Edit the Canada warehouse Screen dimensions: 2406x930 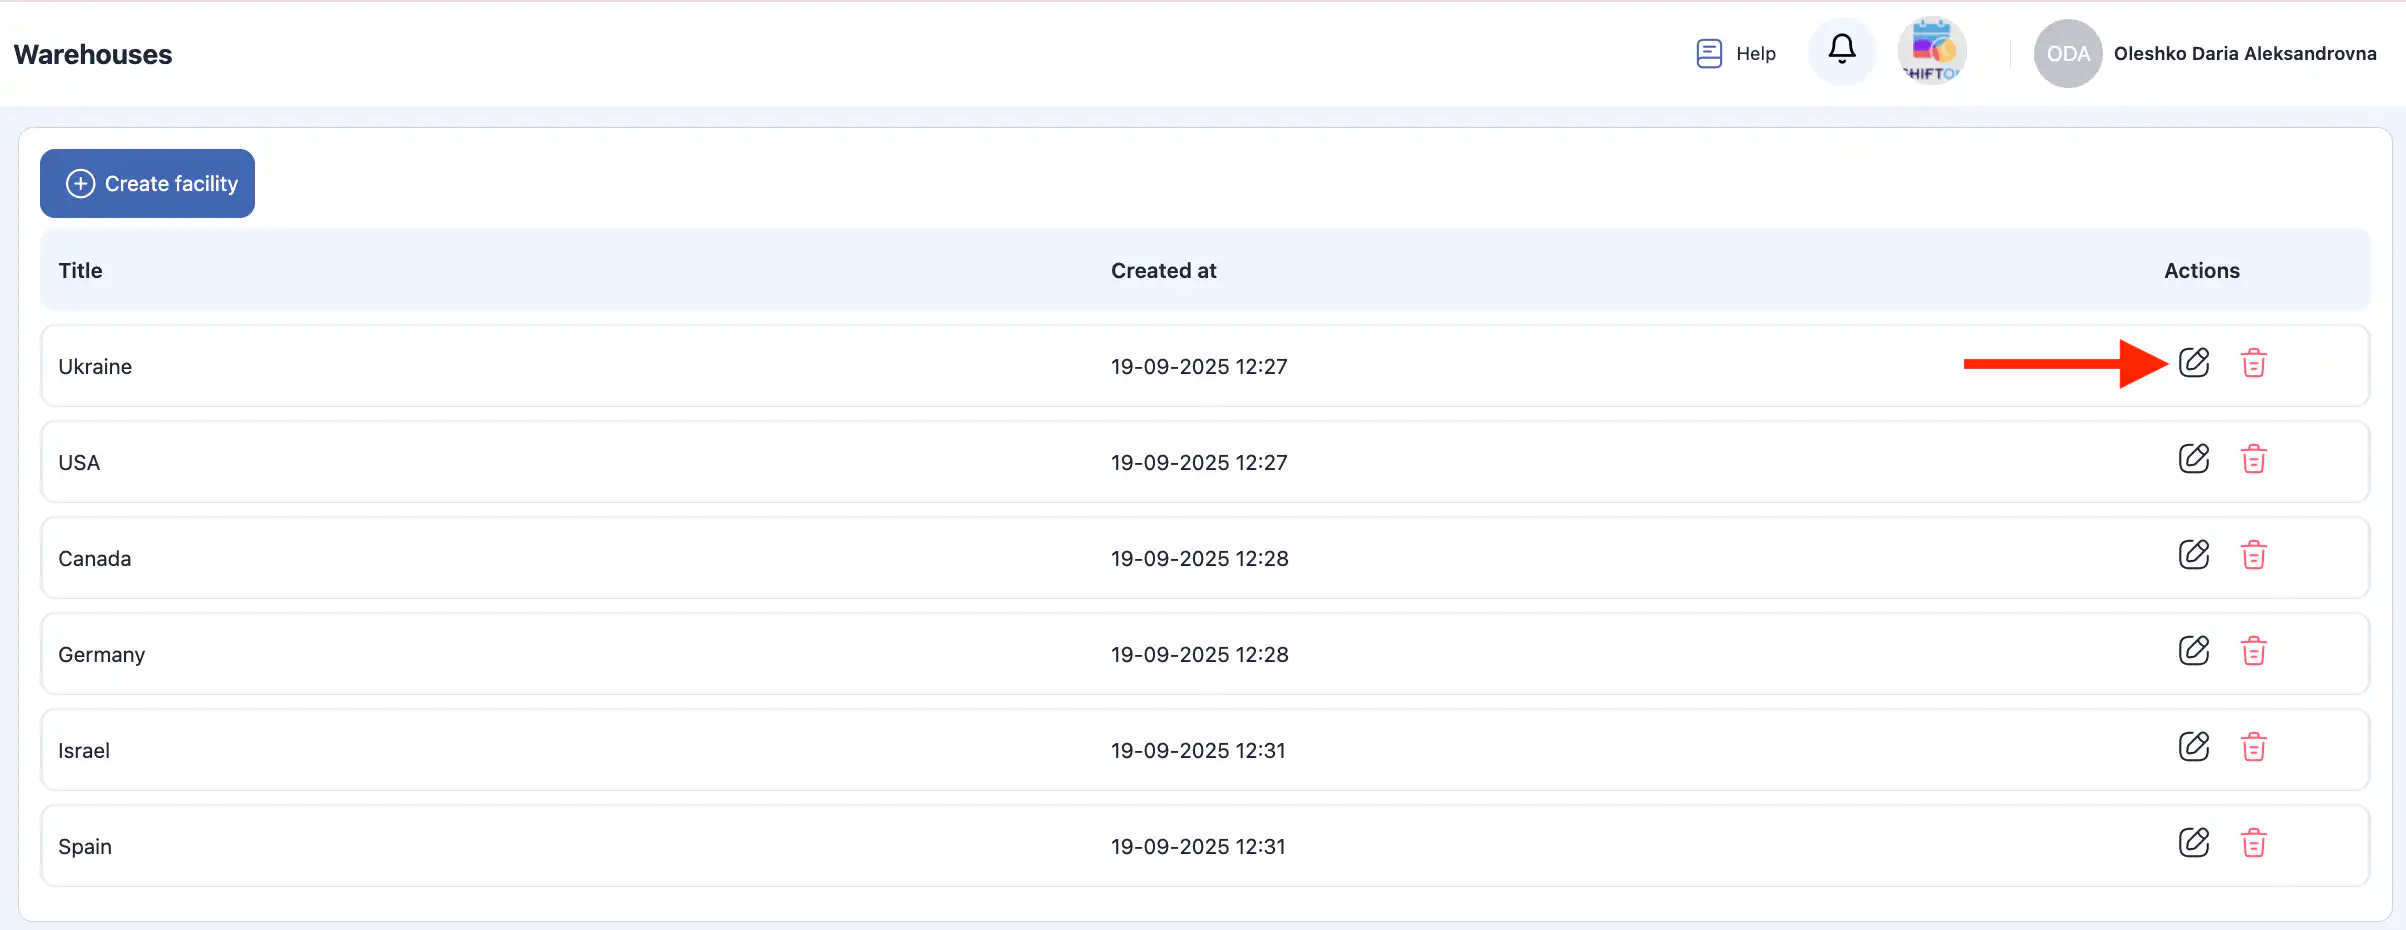tap(2193, 554)
